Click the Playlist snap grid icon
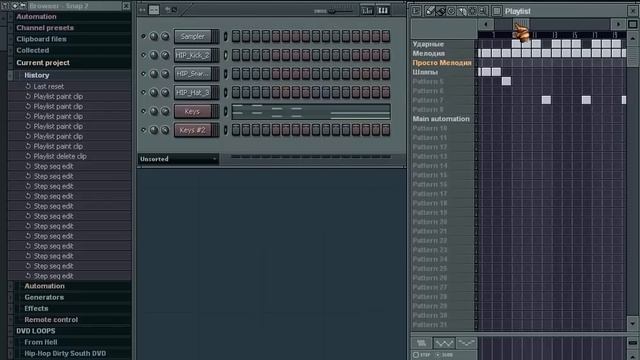This screenshot has height=360, width=640. coord(496,11)
